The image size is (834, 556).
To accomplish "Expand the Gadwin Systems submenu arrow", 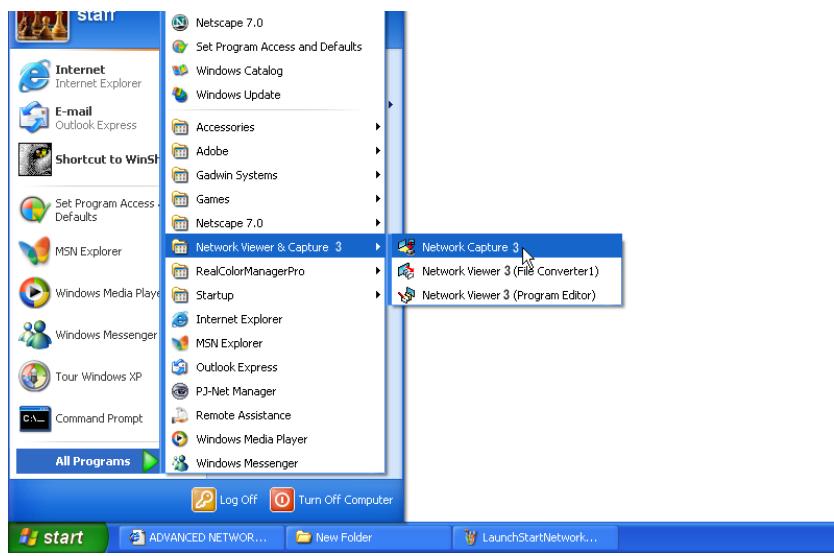I will pyautogui.click(x=378, y=175).
